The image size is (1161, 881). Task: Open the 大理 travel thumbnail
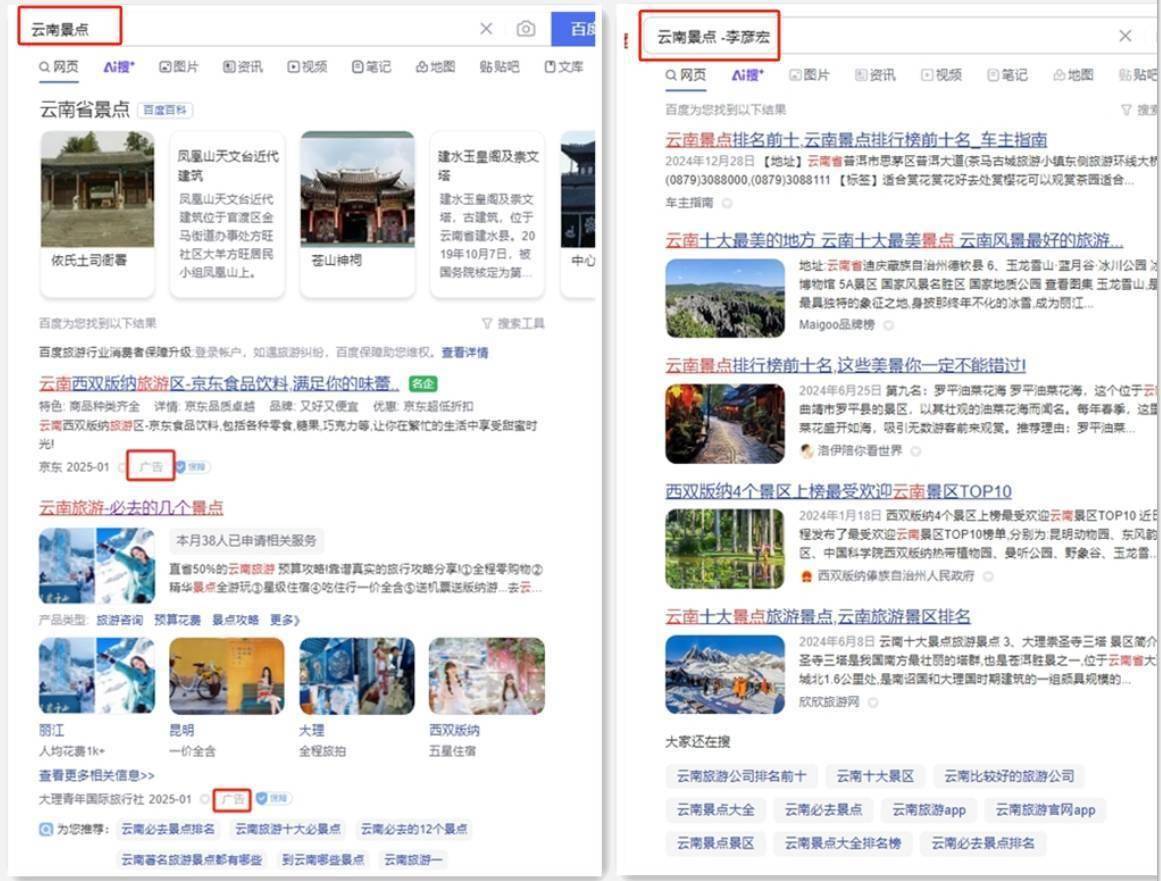pos(357,675)
